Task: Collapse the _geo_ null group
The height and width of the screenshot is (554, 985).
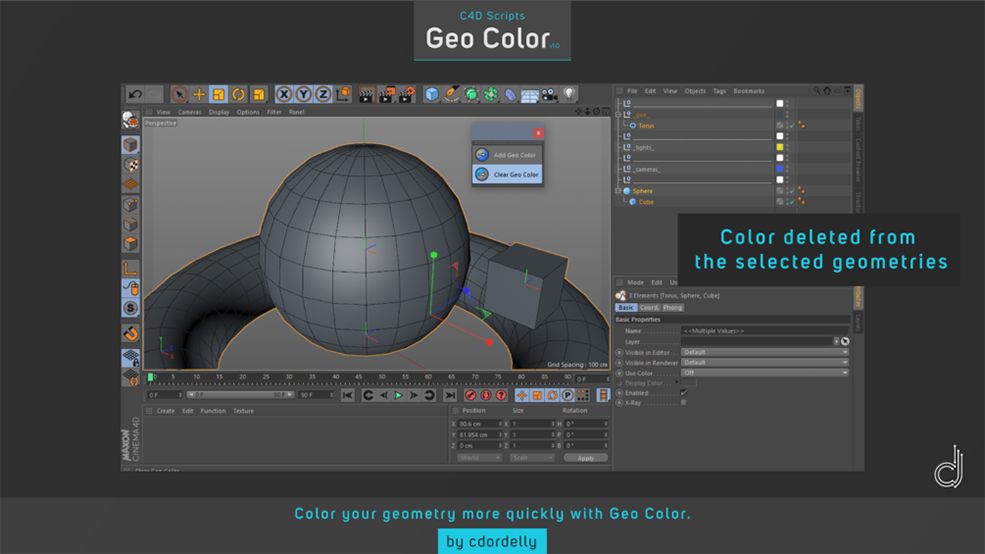Action: [618, 115]
